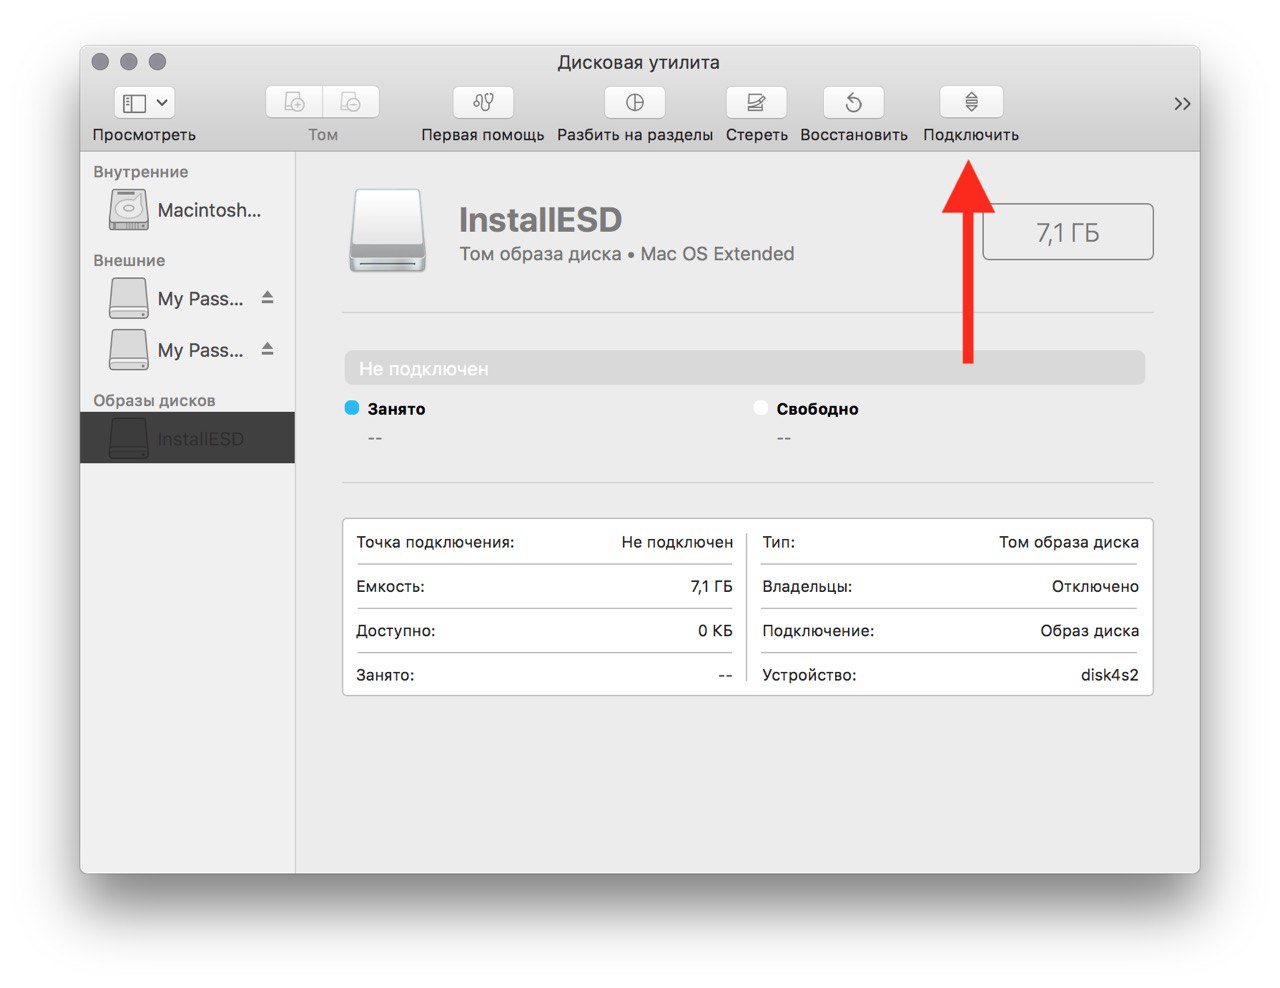Screen dimensions: 1280x988
Task: Close the Дисковая утилита window
Action: pos(100,62)
